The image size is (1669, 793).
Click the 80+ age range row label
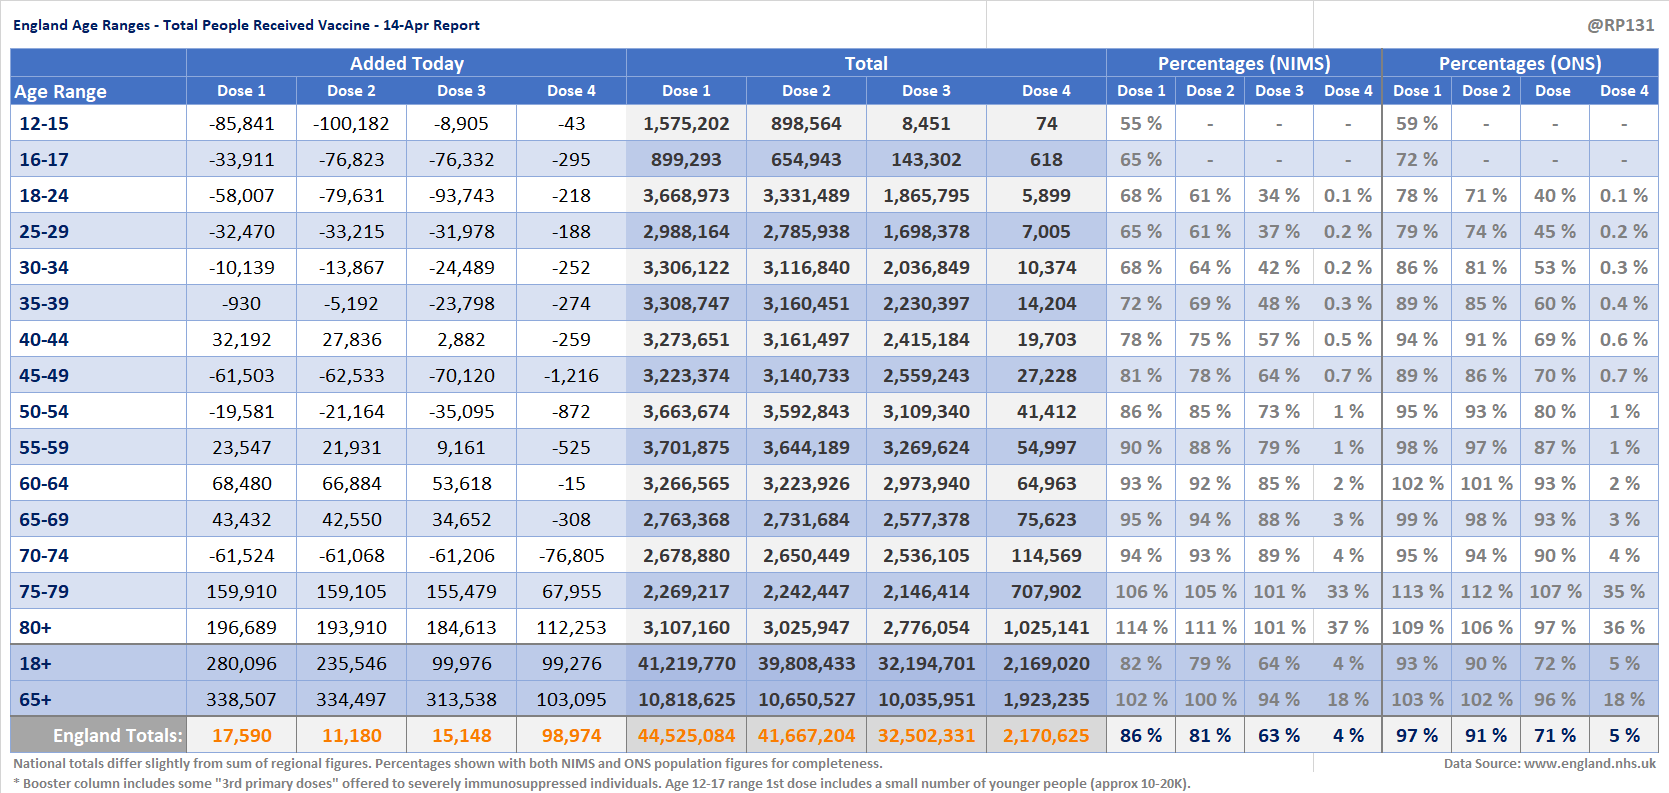click(x=35, y=627)
